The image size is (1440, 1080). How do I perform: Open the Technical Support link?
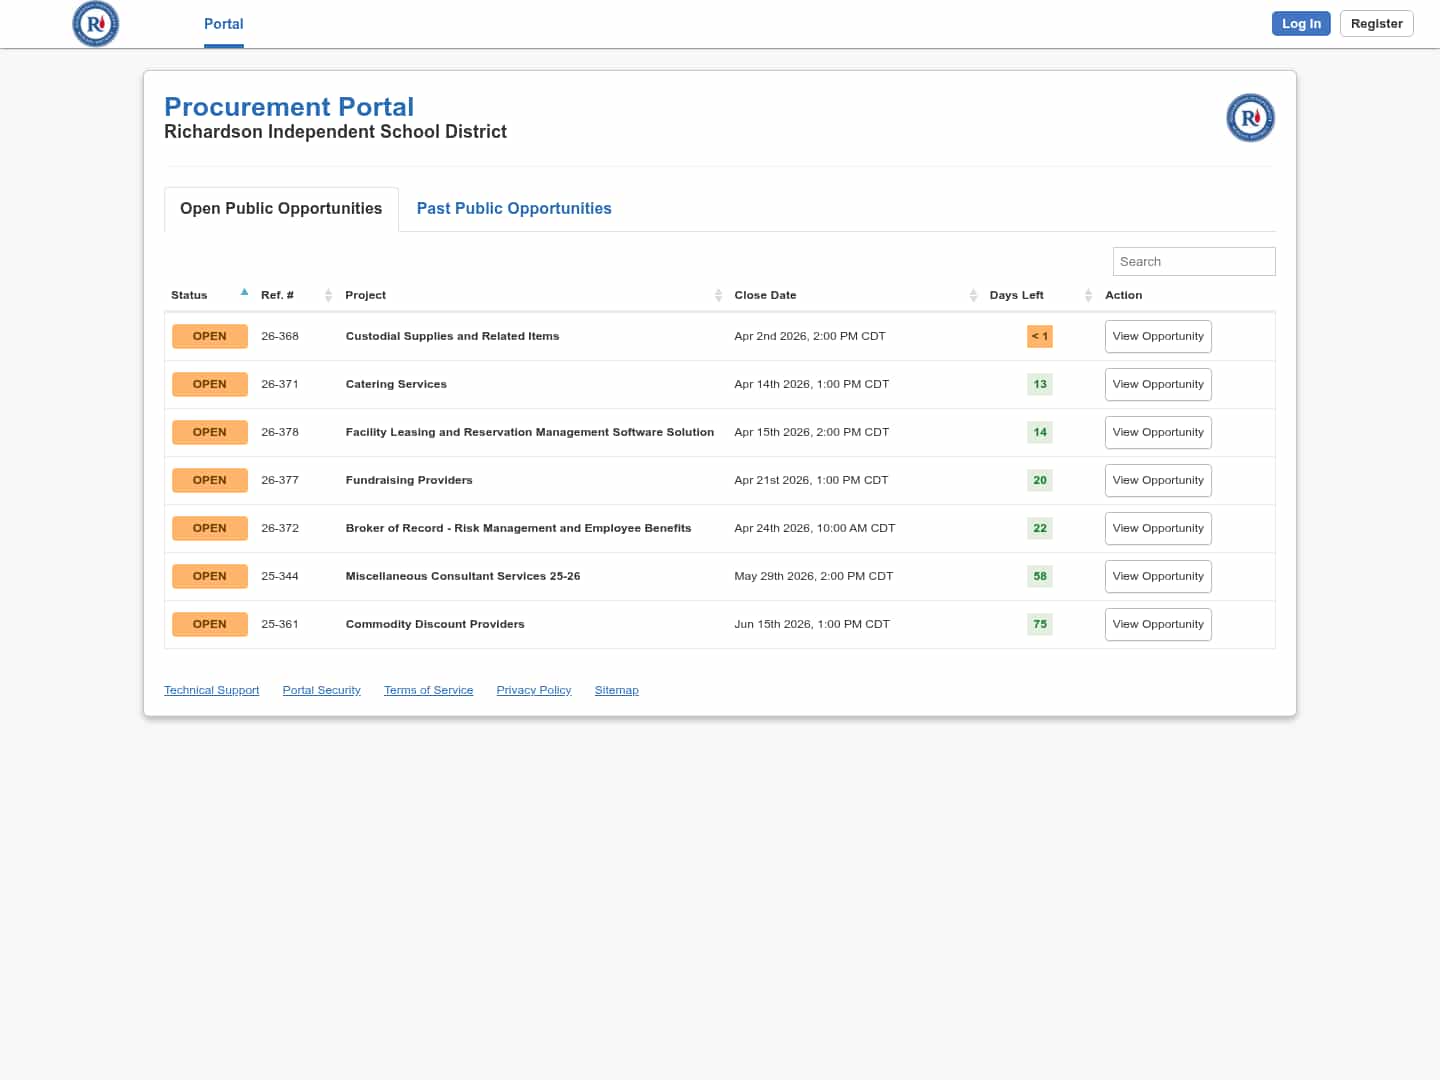tap(211, 691)
